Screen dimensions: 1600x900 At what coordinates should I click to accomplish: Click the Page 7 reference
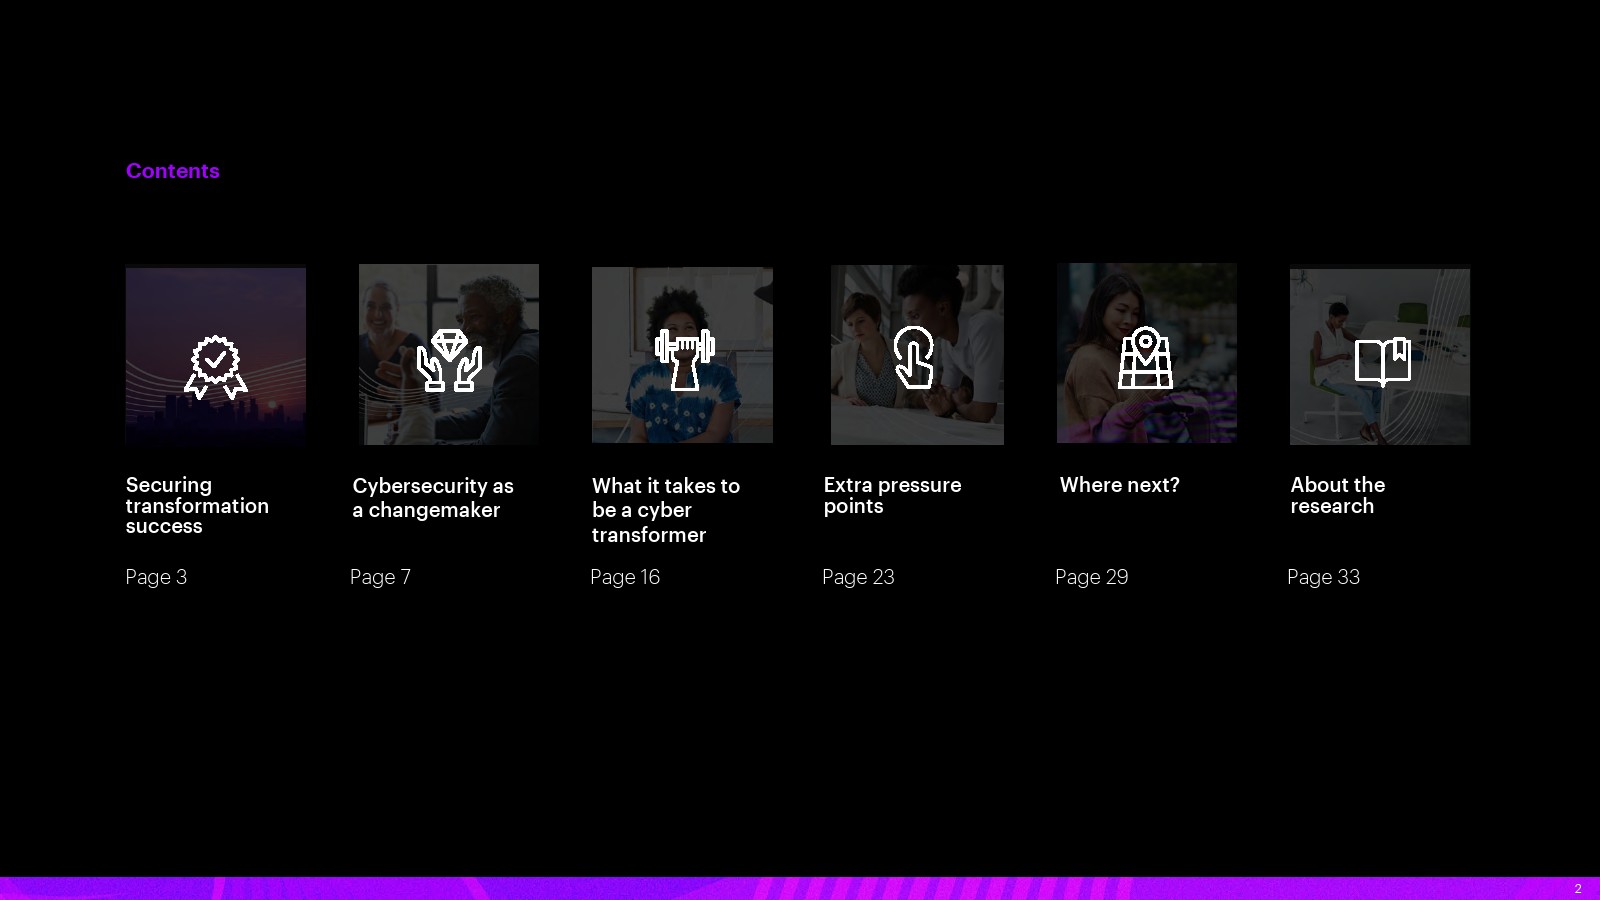tap(380, 577)
